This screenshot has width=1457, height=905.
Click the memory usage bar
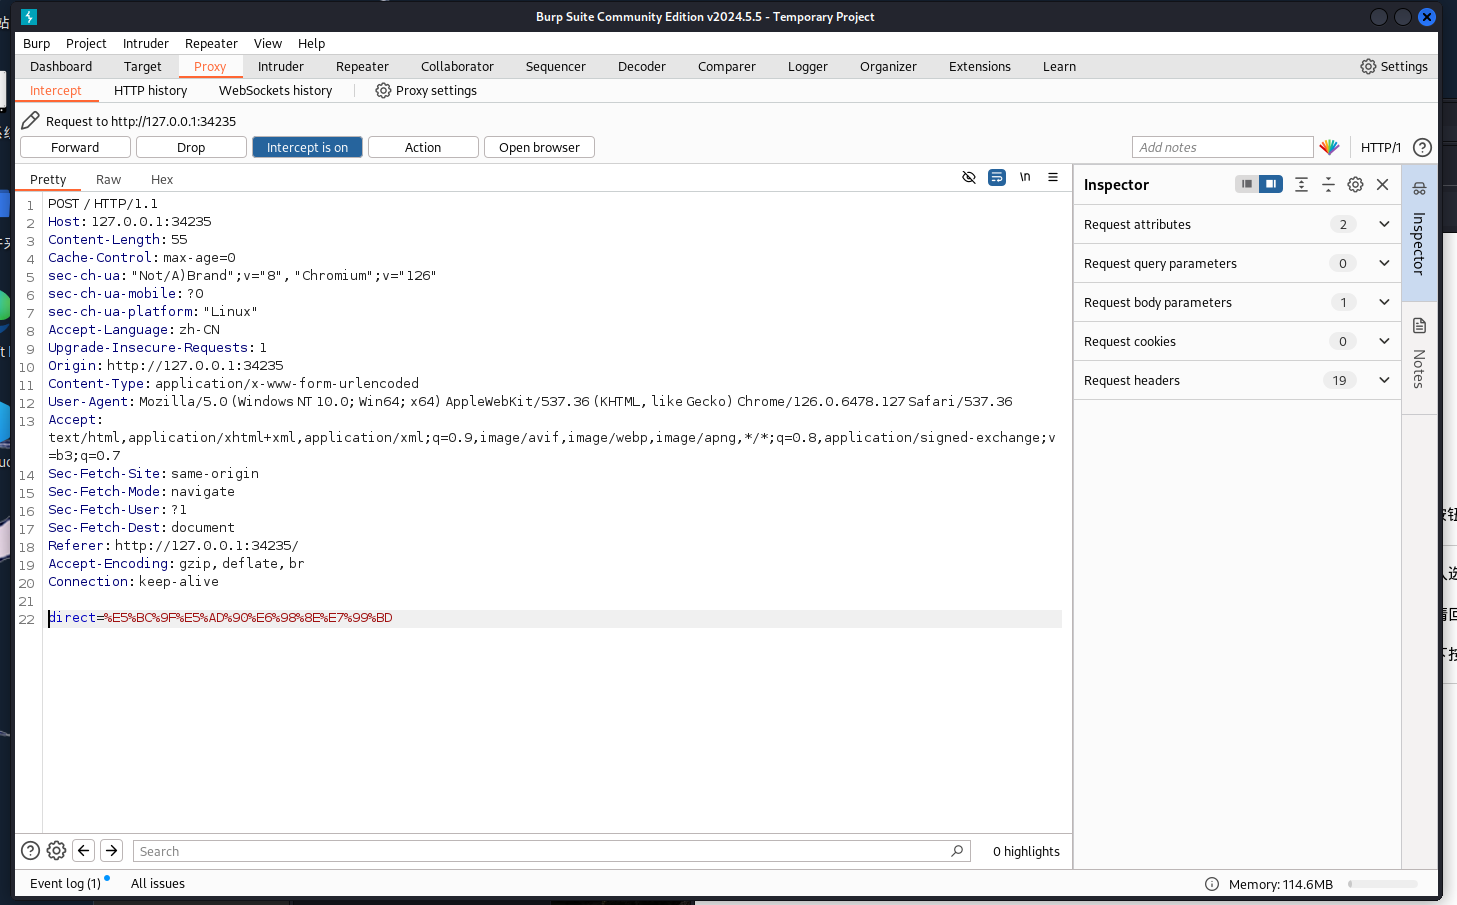[1383, 884]
